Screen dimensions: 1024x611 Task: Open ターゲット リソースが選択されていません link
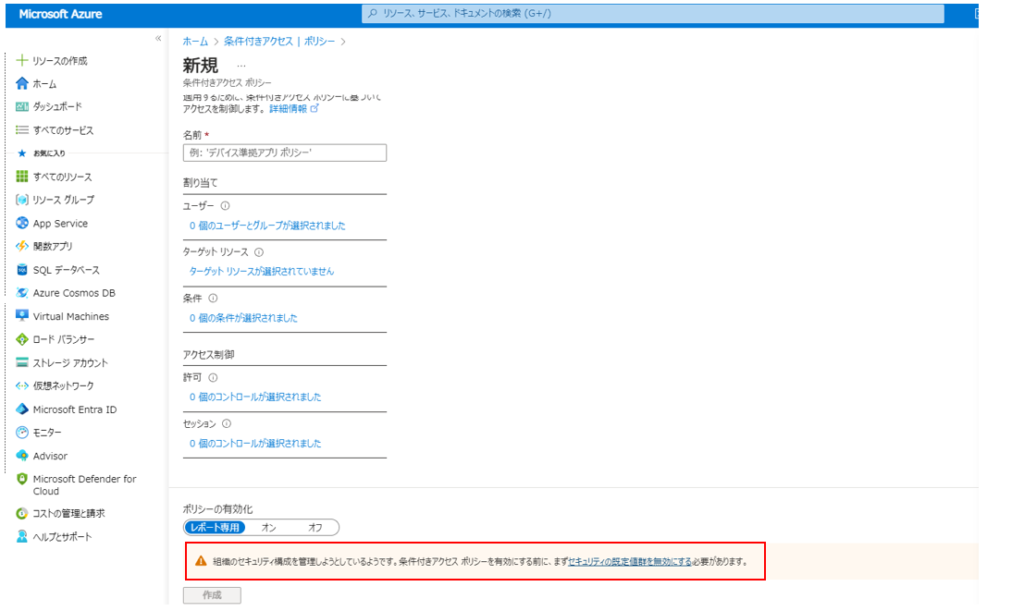[261, 271]
